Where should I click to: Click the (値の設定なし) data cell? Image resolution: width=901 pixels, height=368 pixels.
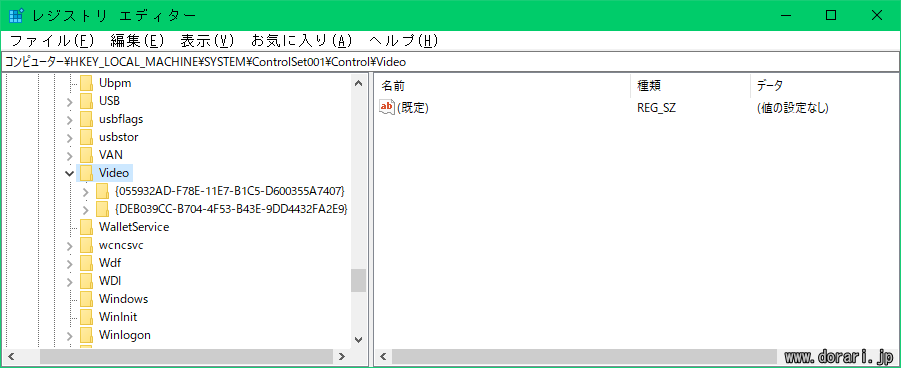(792, 108)
